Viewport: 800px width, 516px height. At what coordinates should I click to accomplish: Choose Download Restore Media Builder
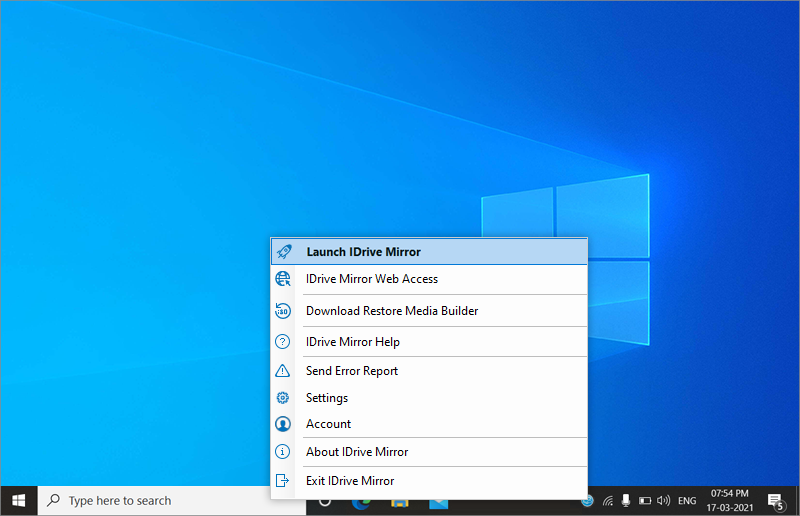429,311
